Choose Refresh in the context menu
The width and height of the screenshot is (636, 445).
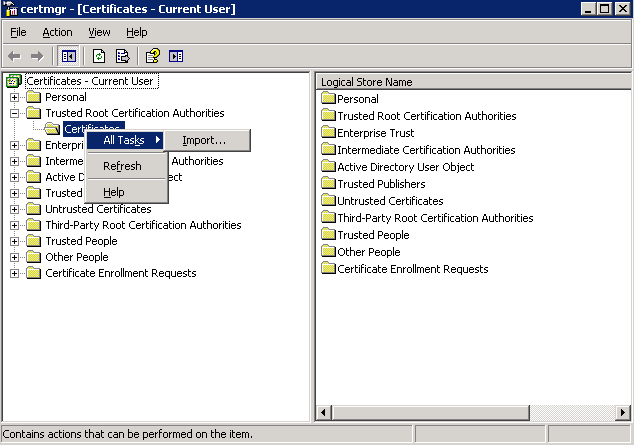click(x=126, y=166)
